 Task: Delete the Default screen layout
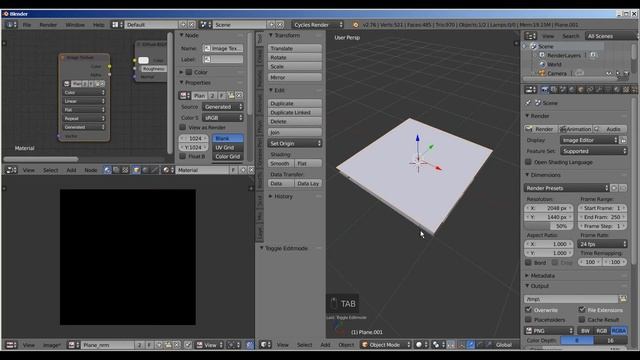click(191, 24)
